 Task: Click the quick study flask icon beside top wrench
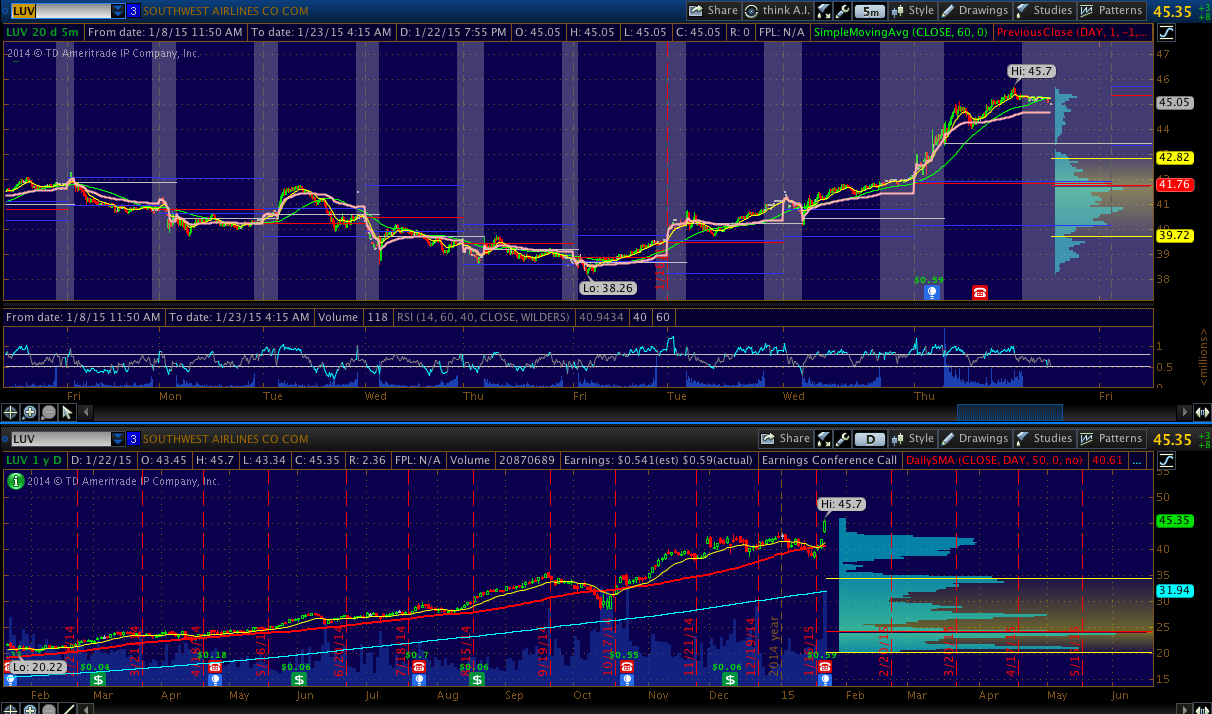[x=824, y=11]
